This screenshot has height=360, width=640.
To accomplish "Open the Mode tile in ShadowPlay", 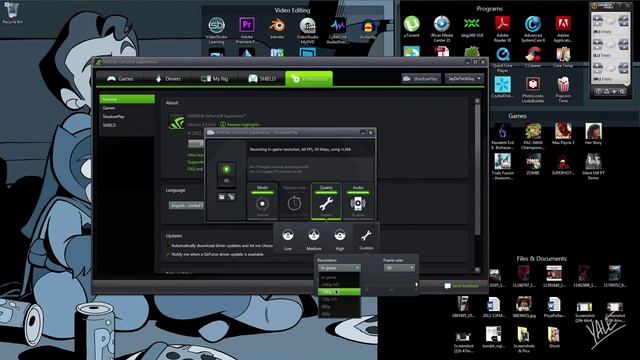I will pyautogui.click(x=262, y=201).
